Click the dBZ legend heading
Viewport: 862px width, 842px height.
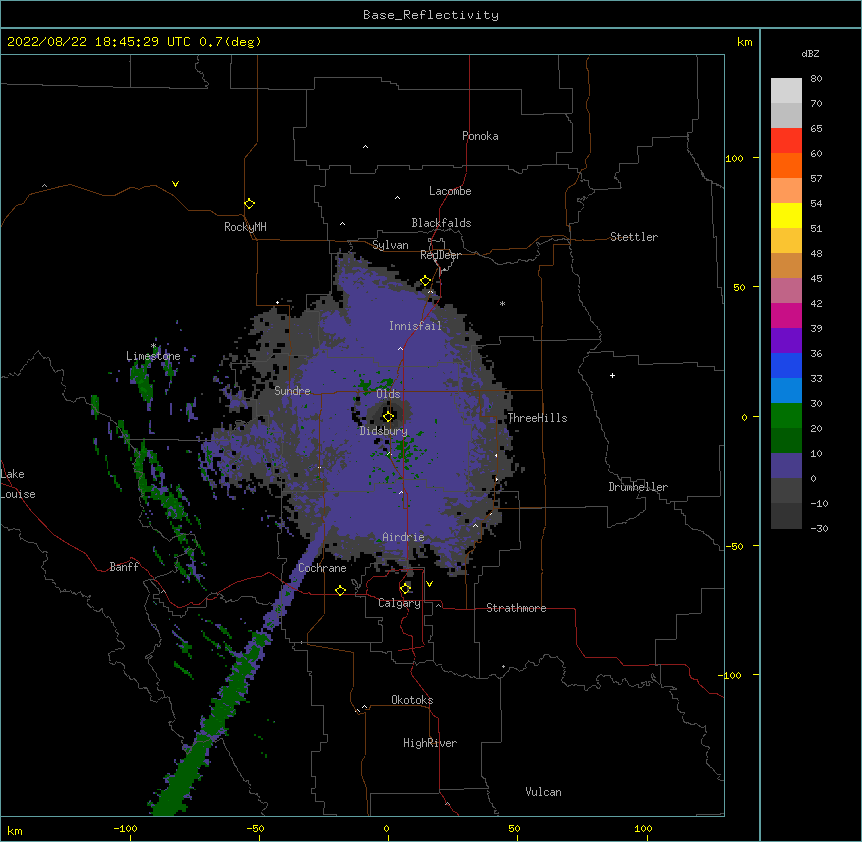click(x=810, y=54)
